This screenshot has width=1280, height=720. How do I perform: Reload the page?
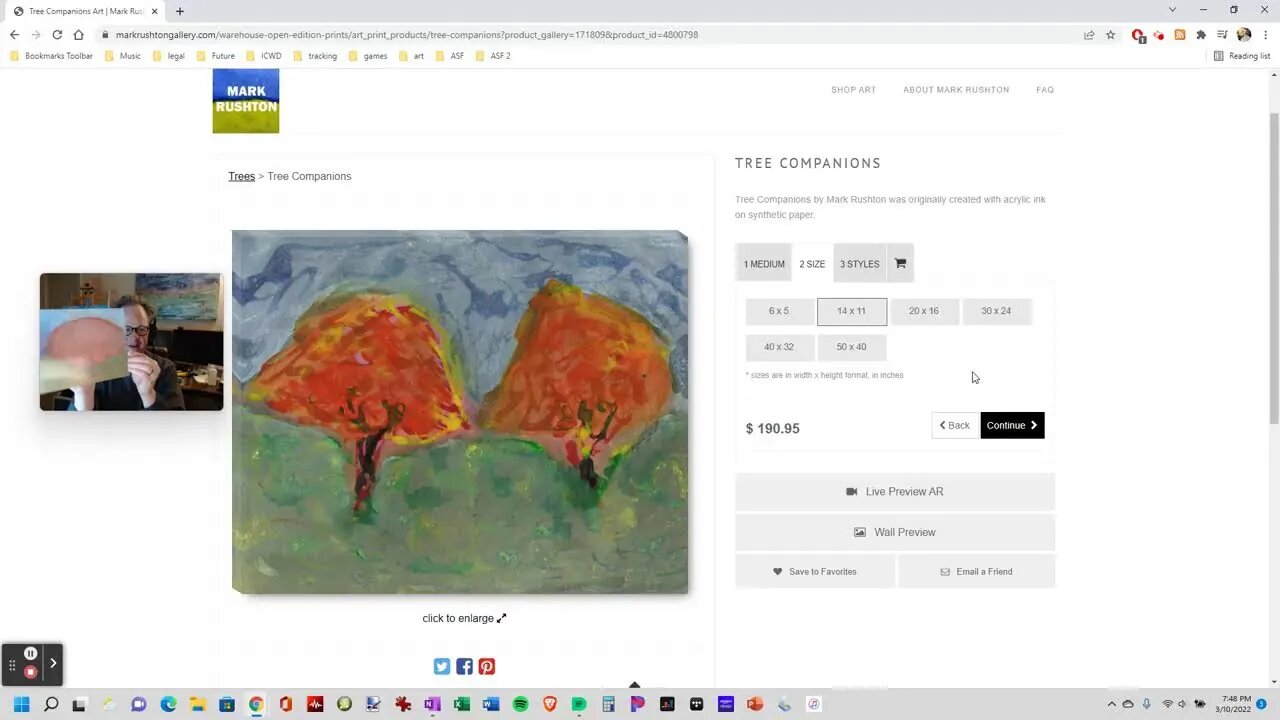click(57, 35)
